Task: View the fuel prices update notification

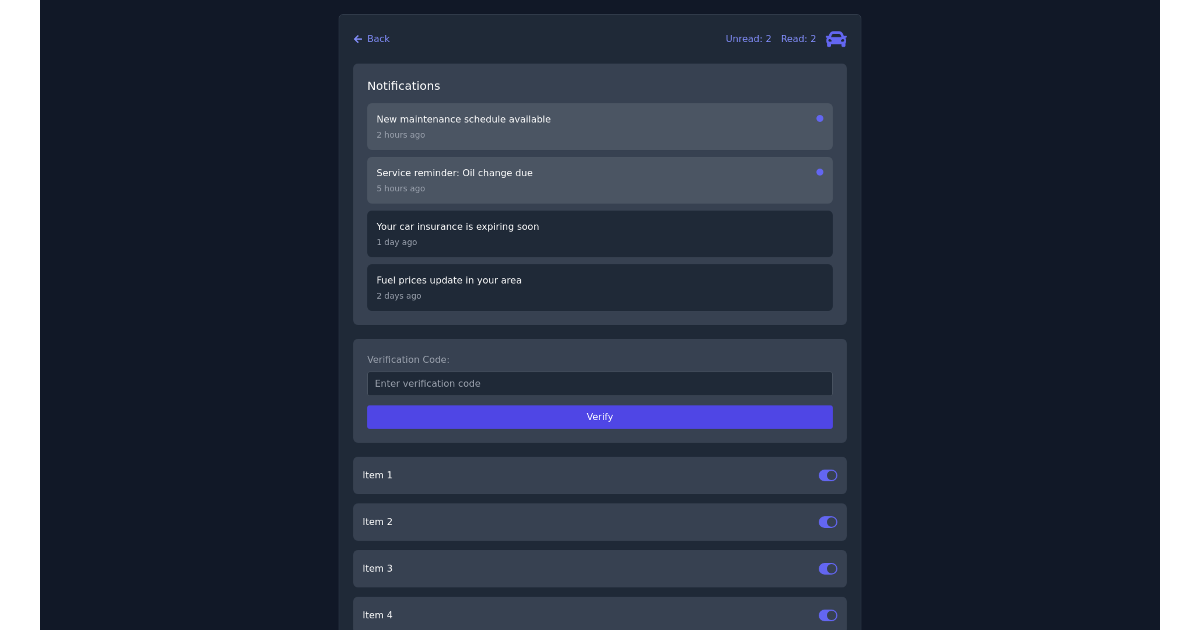Action: [600, 287]
